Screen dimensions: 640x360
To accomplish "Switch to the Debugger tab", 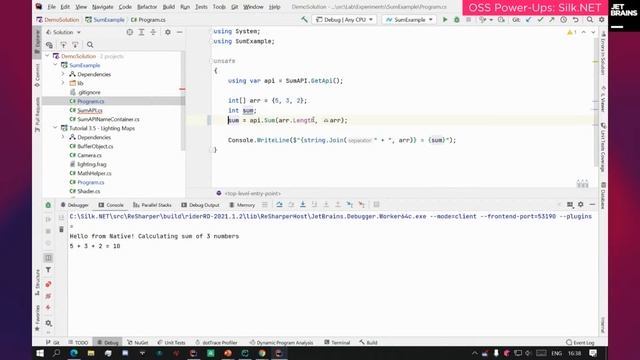I will click(74, 205).
